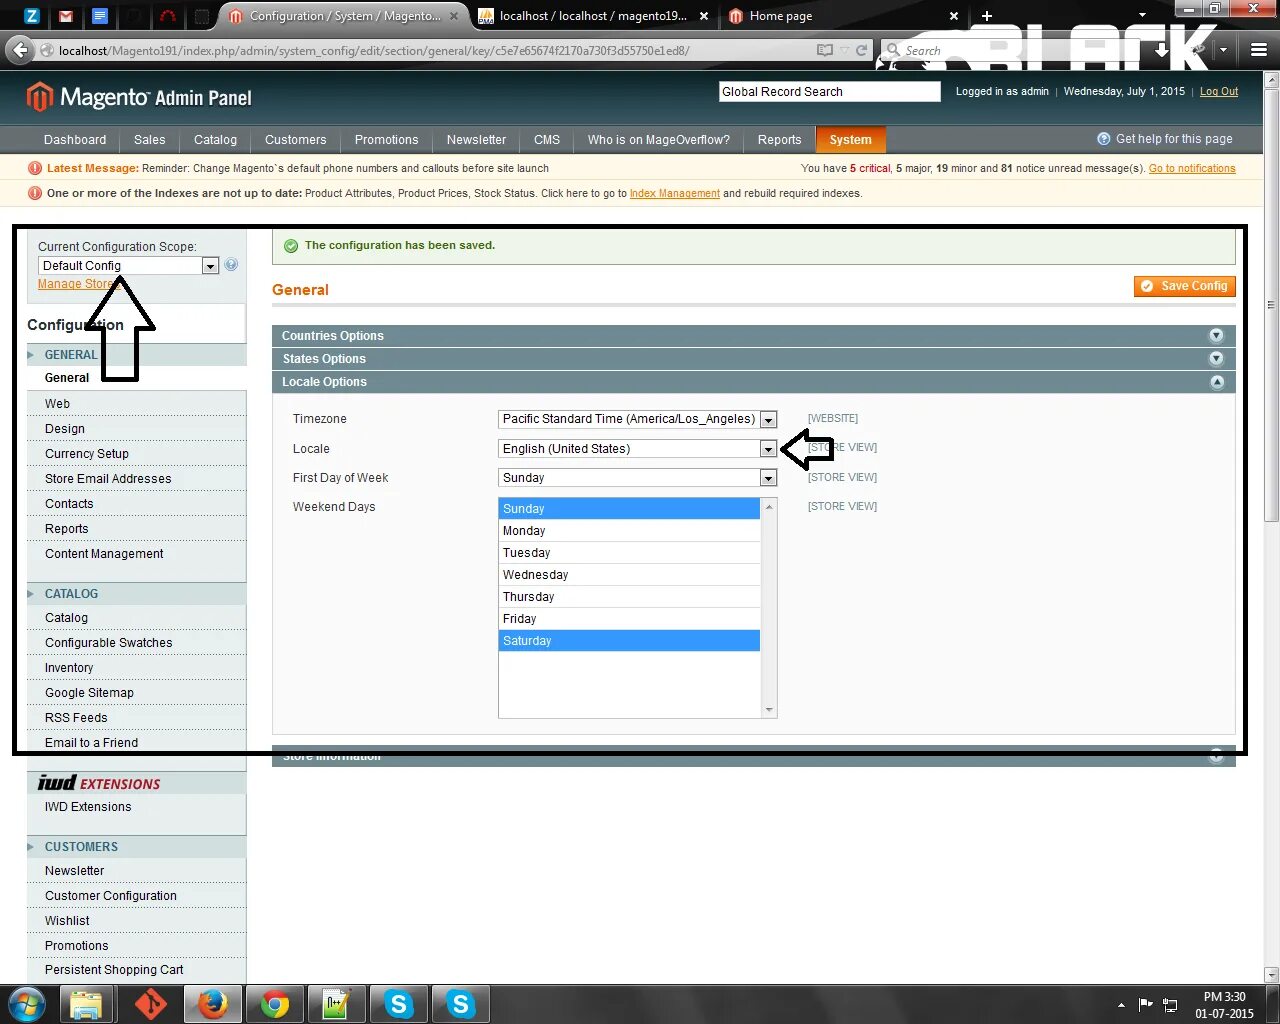Open Windows Explorer from the taskbar
This screenshot has height=1024, width=1280.
(x=86, y=1004)
